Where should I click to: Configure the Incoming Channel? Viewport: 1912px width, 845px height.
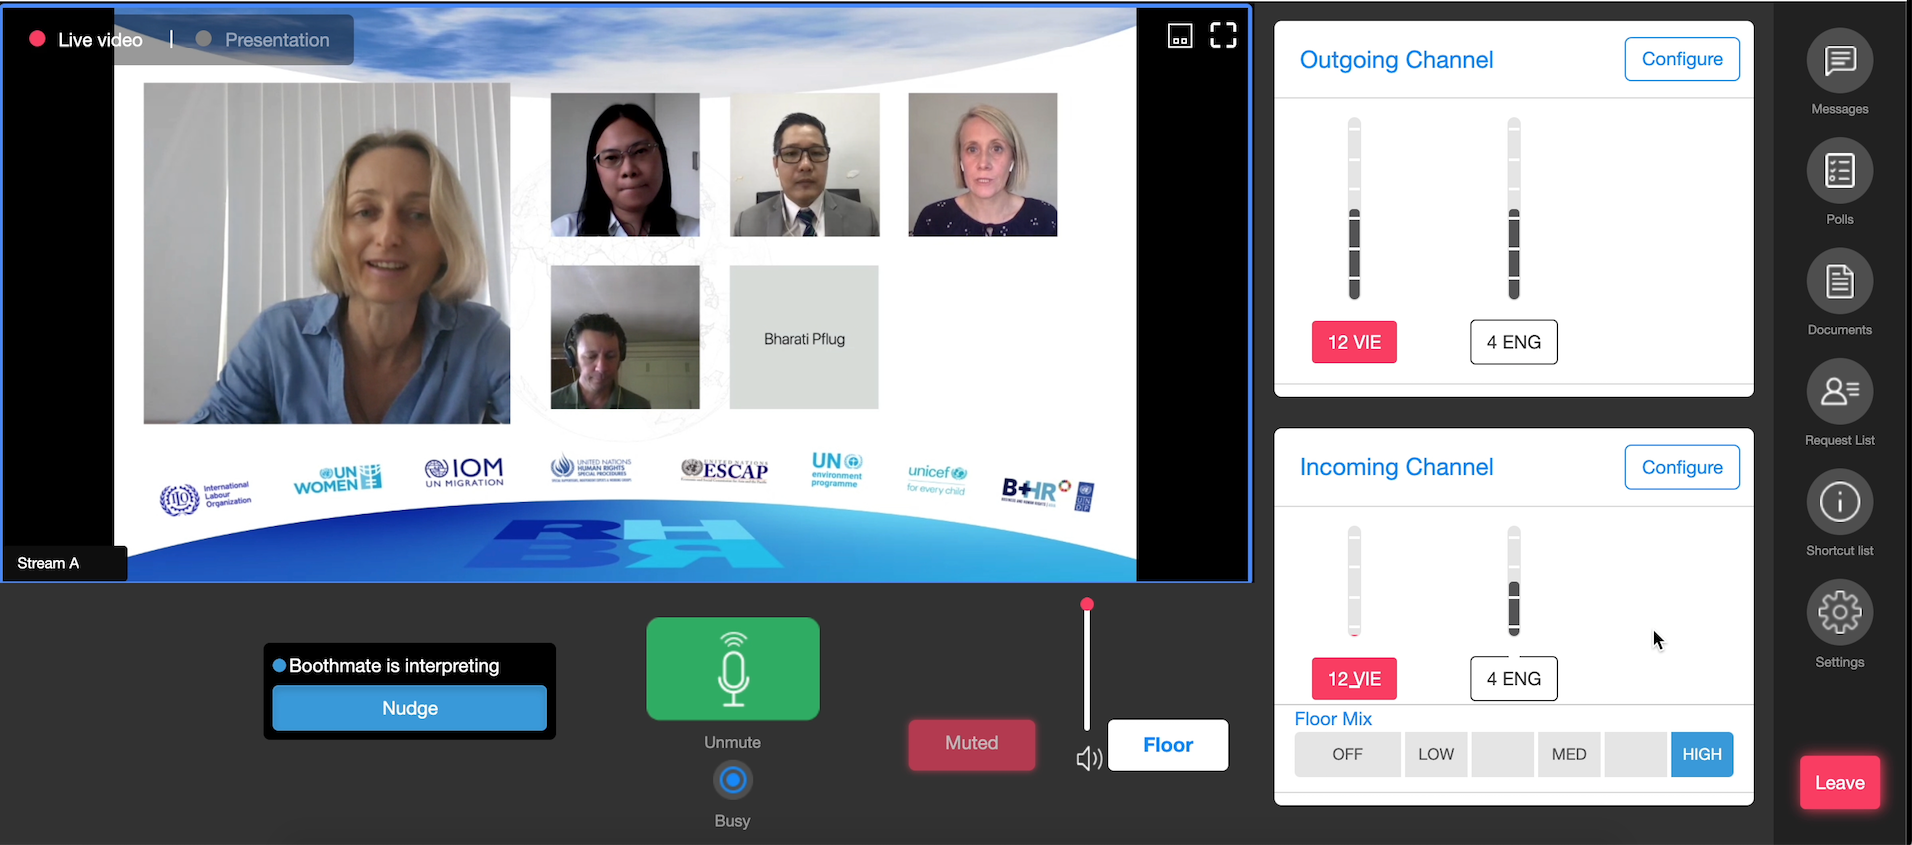tap(1681, 468)
